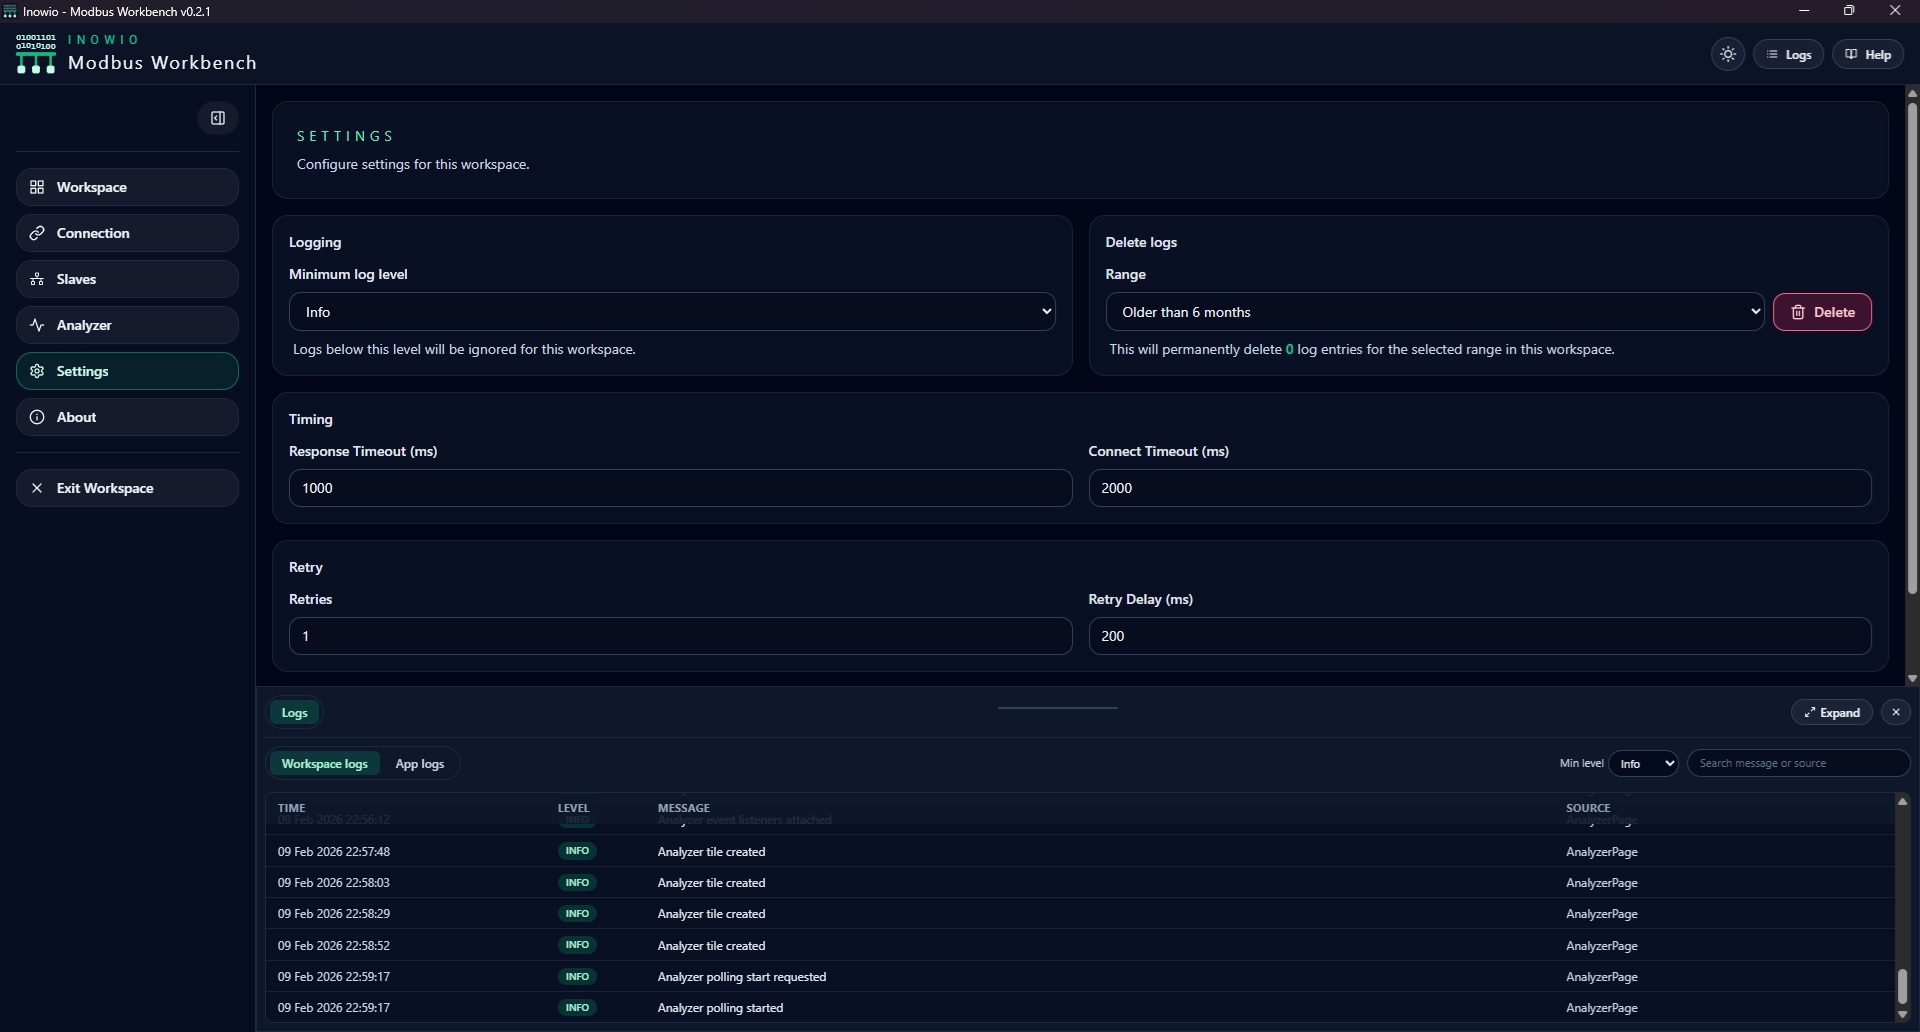Close the logs panel with X
The height and width of the screenshot is (1032, 1920).
point(1896,712)
